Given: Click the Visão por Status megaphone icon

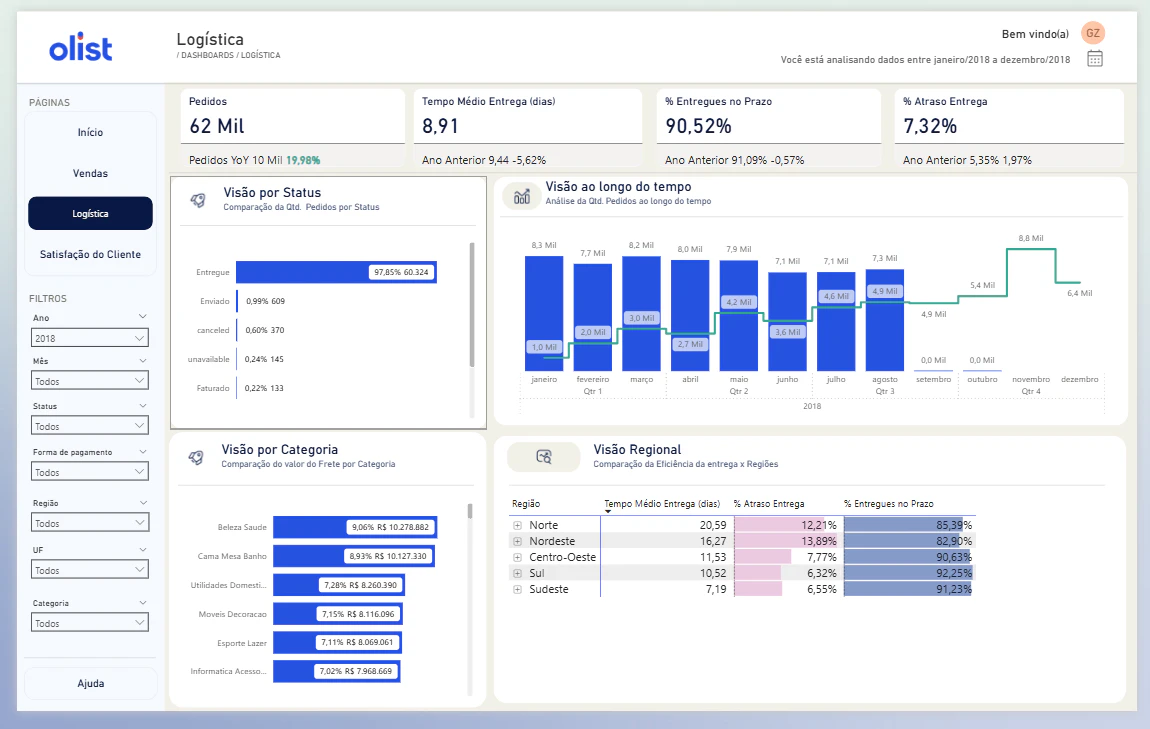Looking at the screenshot, I should click(x=198, y=199).
